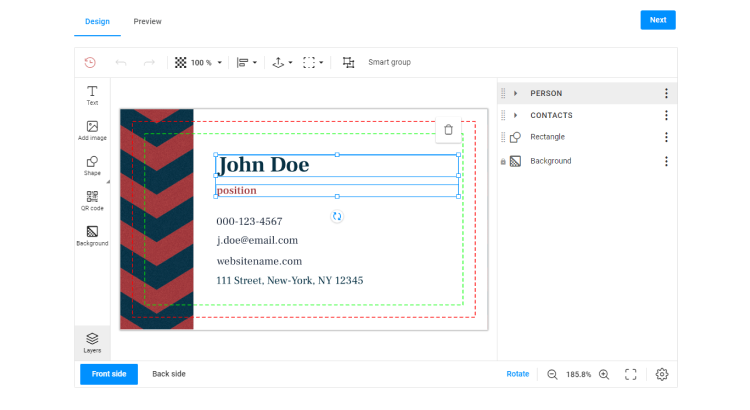Select the phone number 000-123-4567
The height and width of the screenshot is (410, 750).
pos(249,222)
